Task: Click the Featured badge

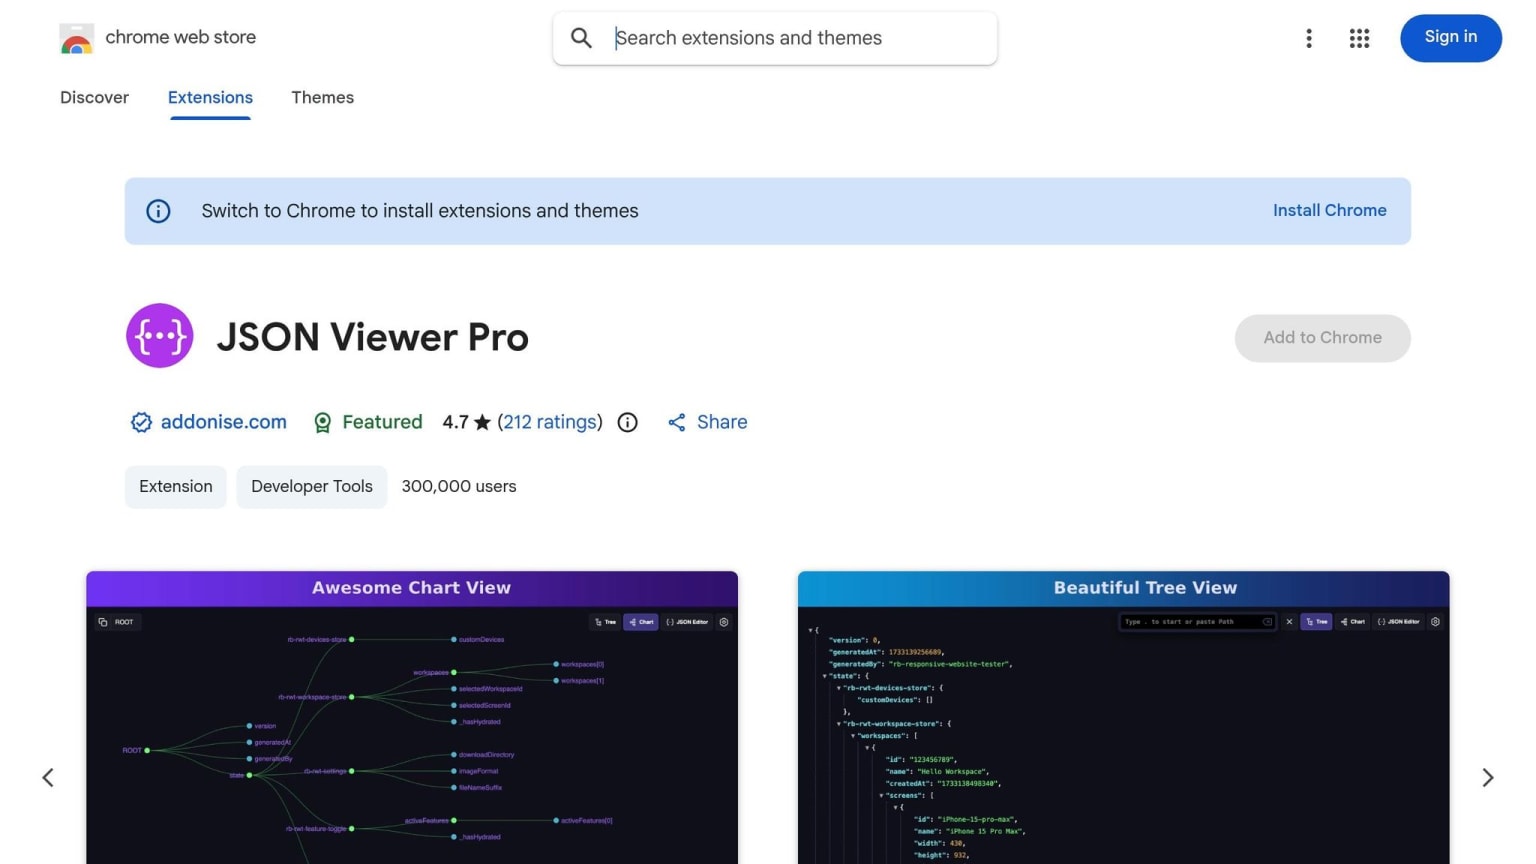Action: click(368, 422)
